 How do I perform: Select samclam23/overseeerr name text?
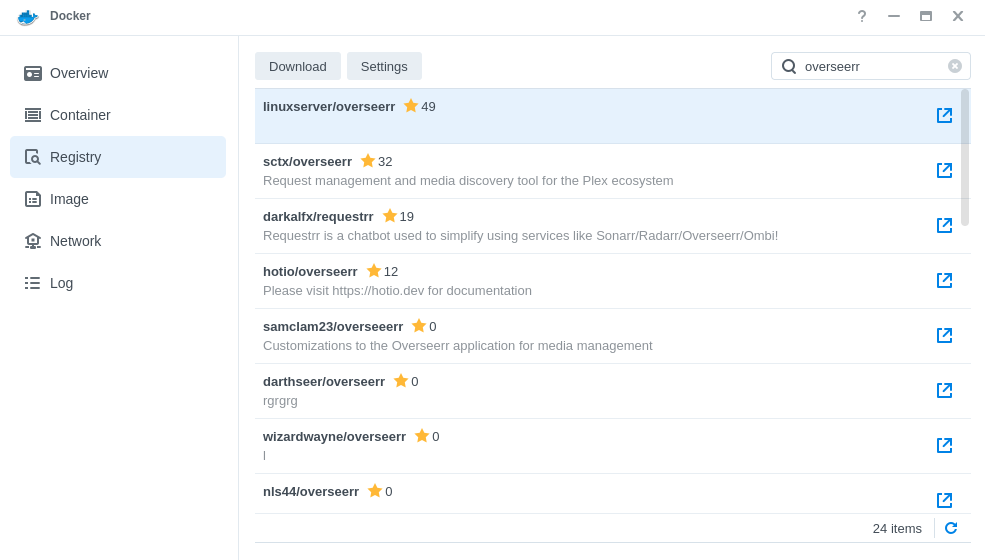pyautogui.click(x=333, y=327)
